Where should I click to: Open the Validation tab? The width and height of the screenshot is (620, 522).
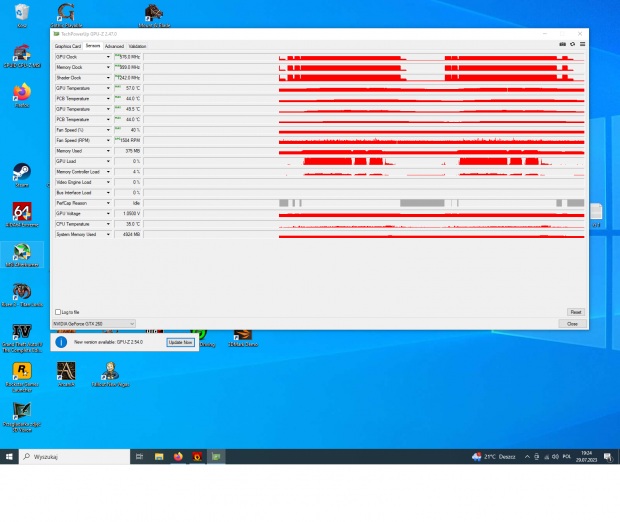[137, 46]
